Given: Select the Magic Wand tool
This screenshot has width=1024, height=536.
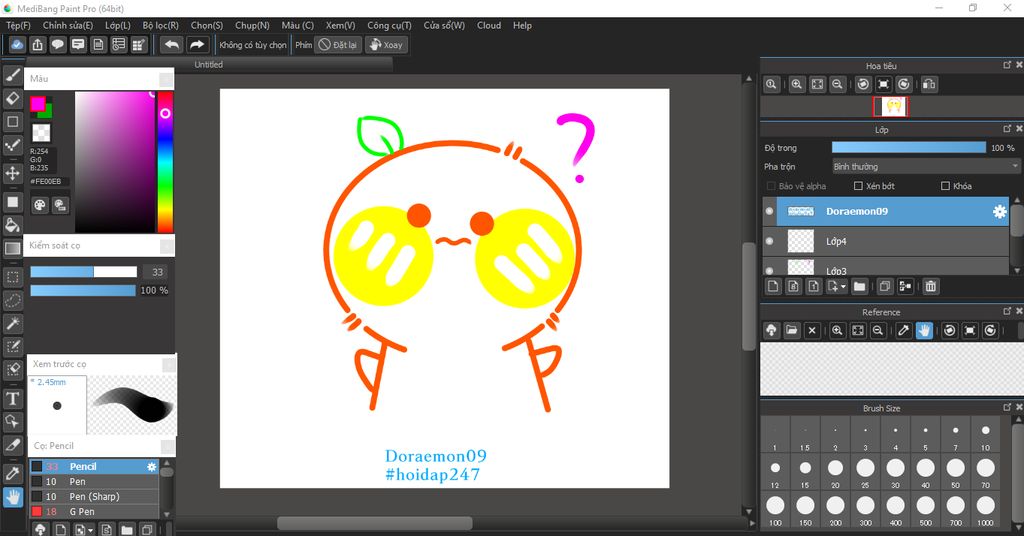Looking at the screenshot, I should coord(12,323).
